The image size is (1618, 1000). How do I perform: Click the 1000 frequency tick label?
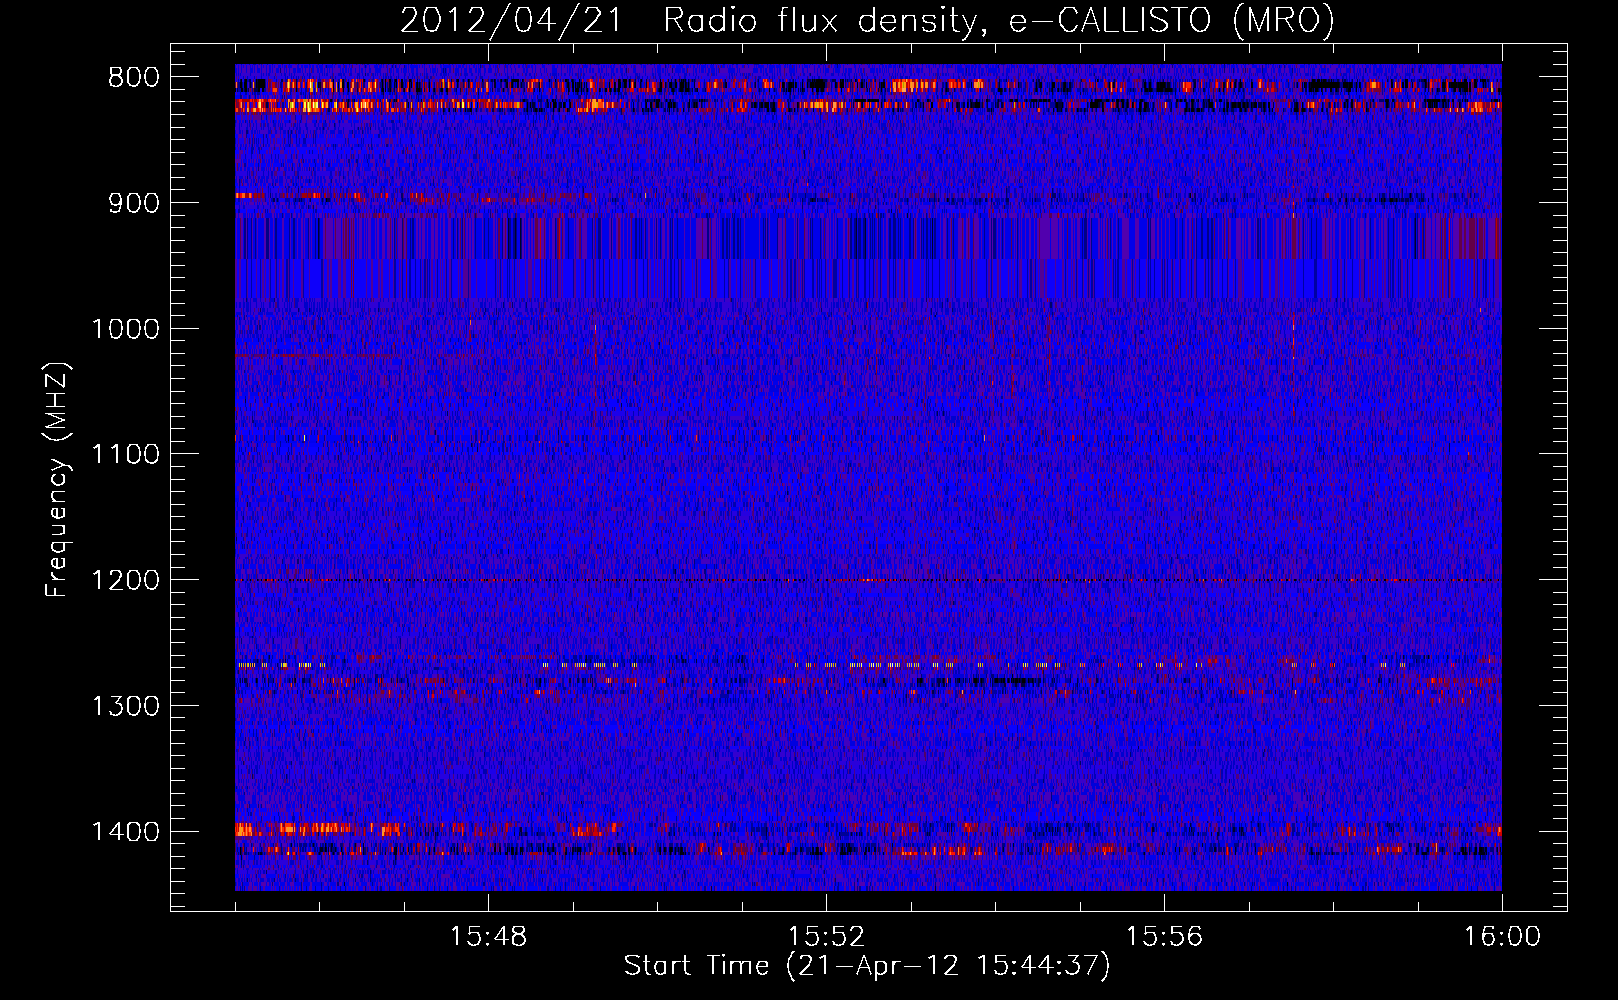tap(125, 329)
